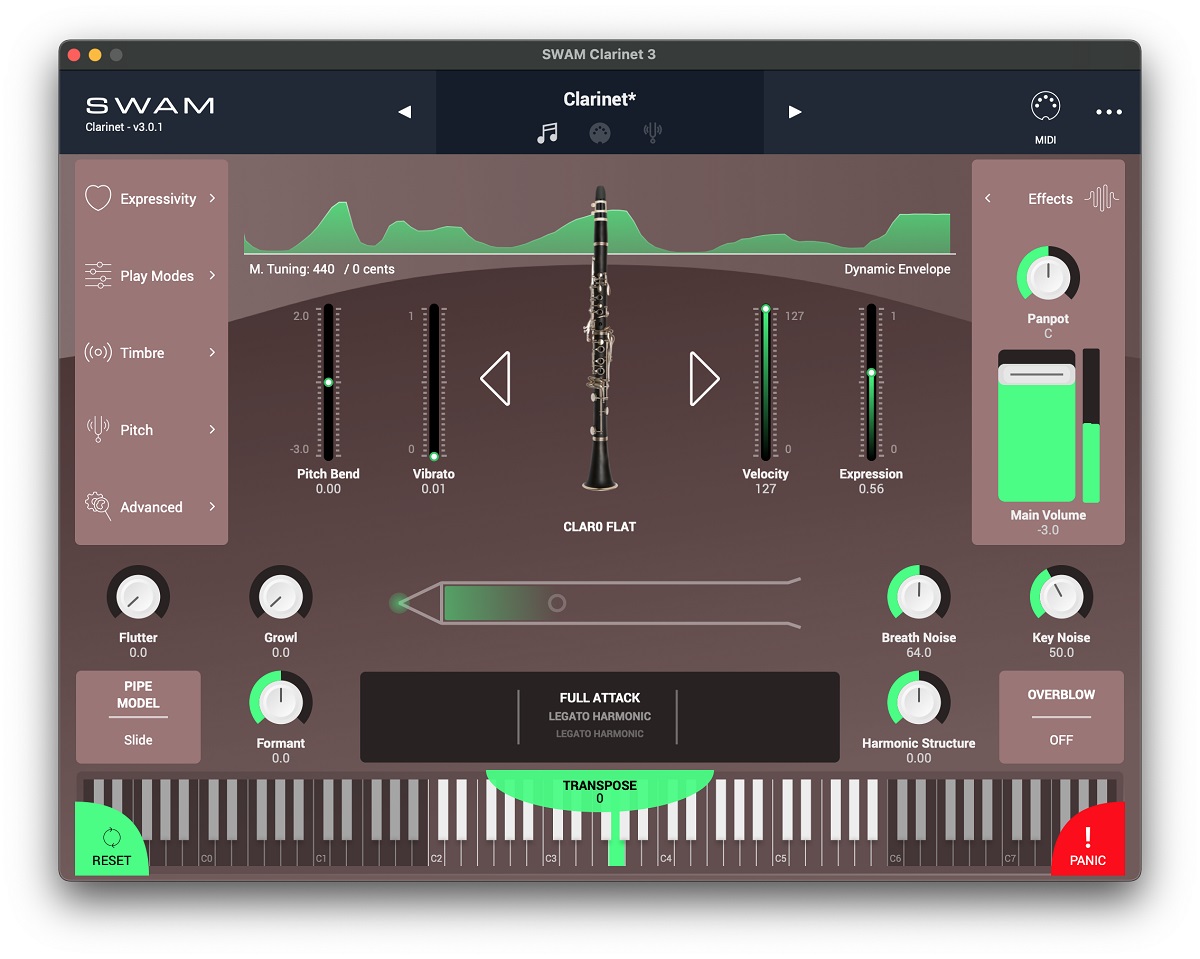Go to next preset with right arrow
The image size is (1200, 959).
[x=795, y=112]
